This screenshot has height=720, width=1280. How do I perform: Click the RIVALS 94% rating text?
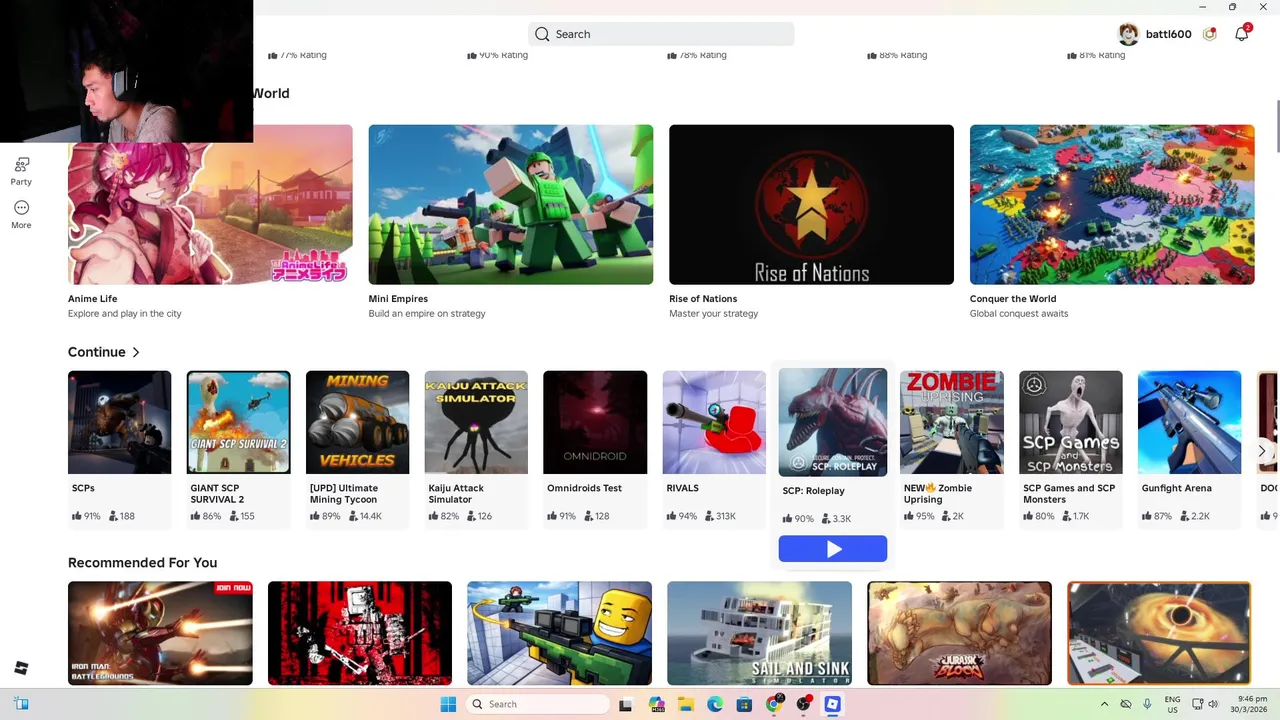682,516
